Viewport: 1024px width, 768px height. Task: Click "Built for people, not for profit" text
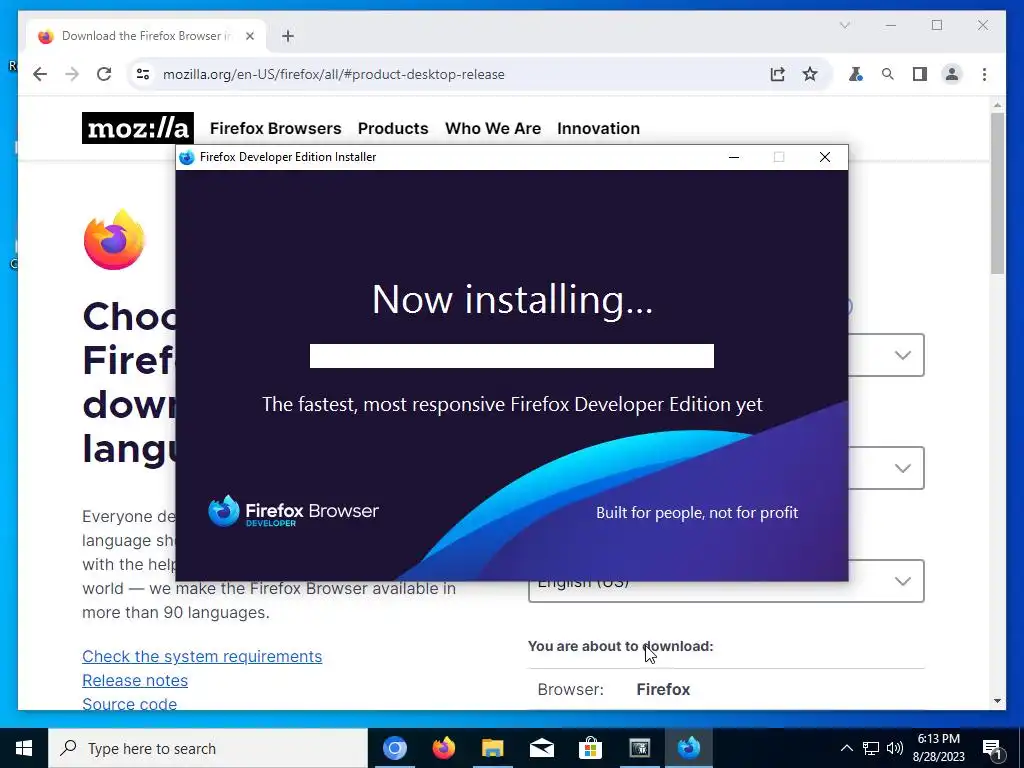click(697, 513)
